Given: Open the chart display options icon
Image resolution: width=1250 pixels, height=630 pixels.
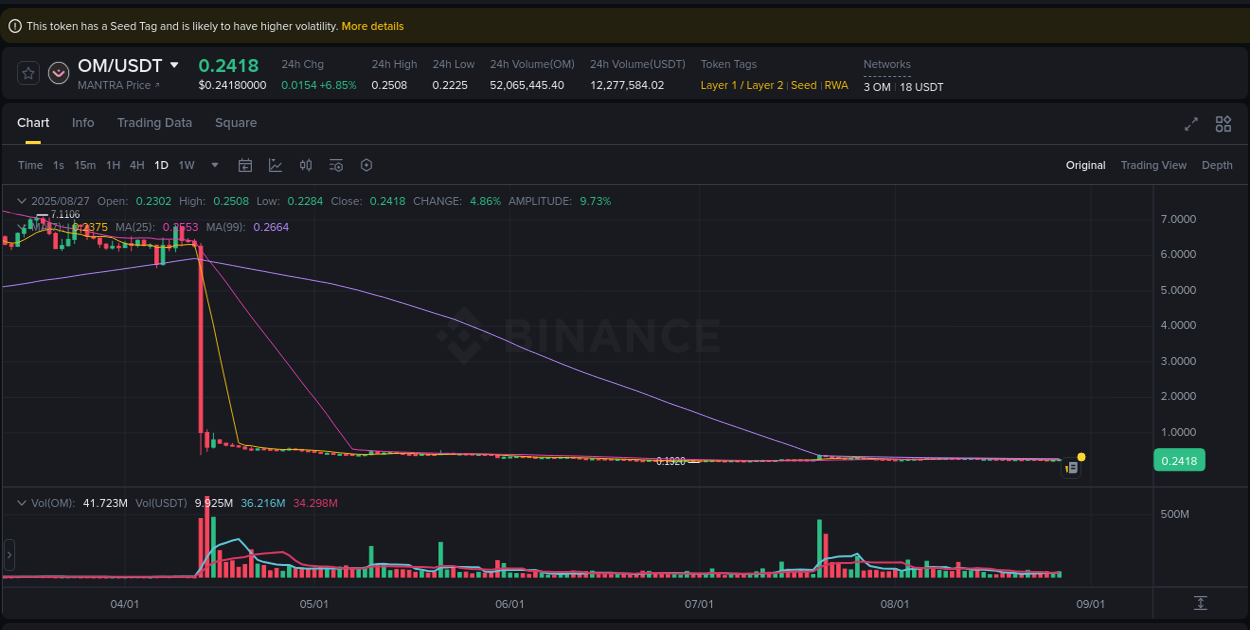Looking at the screenshot, I should point(336,165).
